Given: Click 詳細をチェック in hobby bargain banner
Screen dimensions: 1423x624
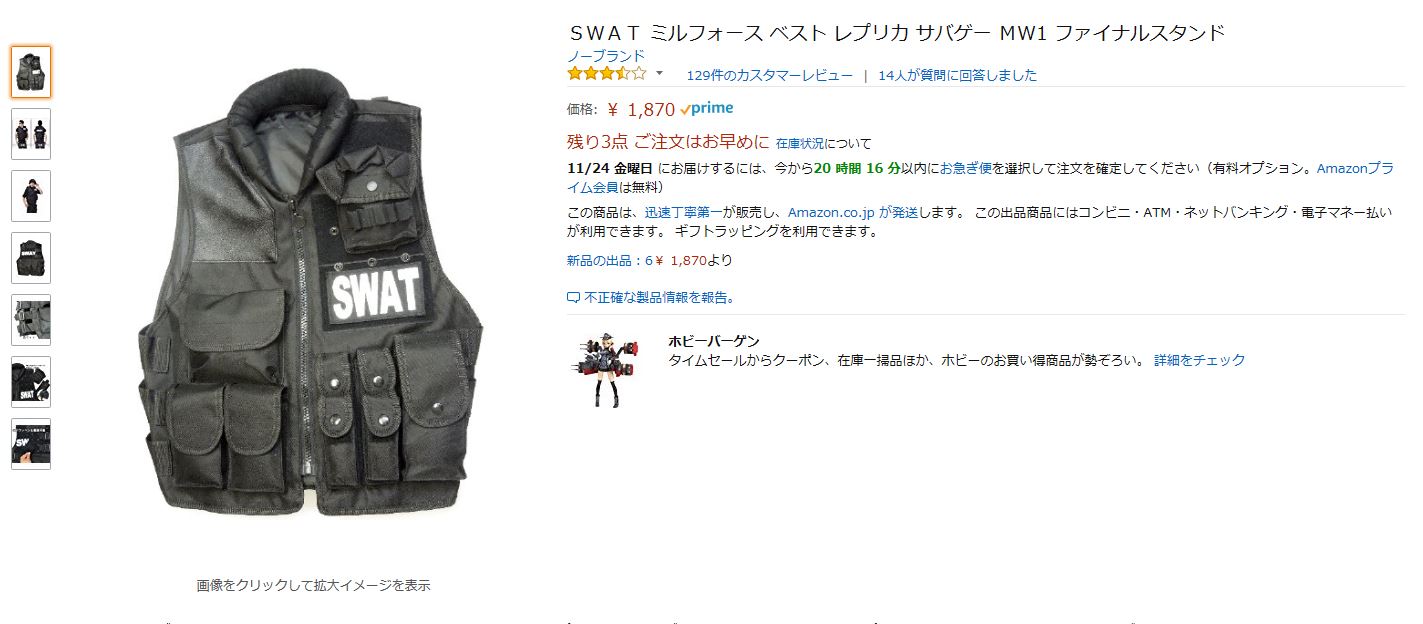Looking at the screenshot, I should 1200,360.
